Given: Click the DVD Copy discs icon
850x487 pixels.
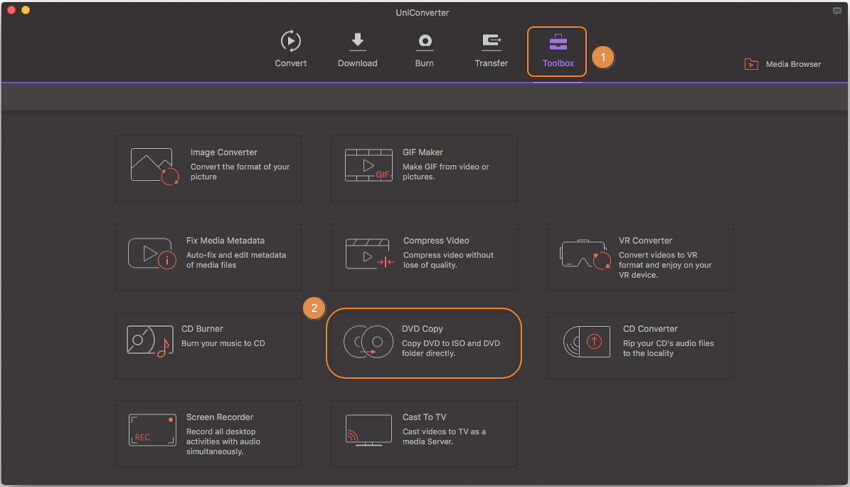Looking at the screenshot, I should pos(369,342).
